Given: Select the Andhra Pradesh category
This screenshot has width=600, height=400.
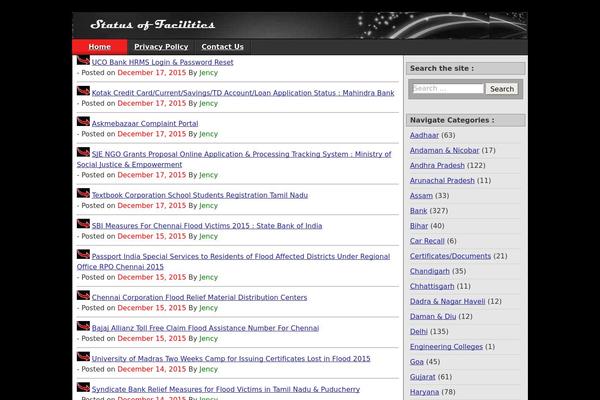Looking at the screenshot, I should point(437,165).
